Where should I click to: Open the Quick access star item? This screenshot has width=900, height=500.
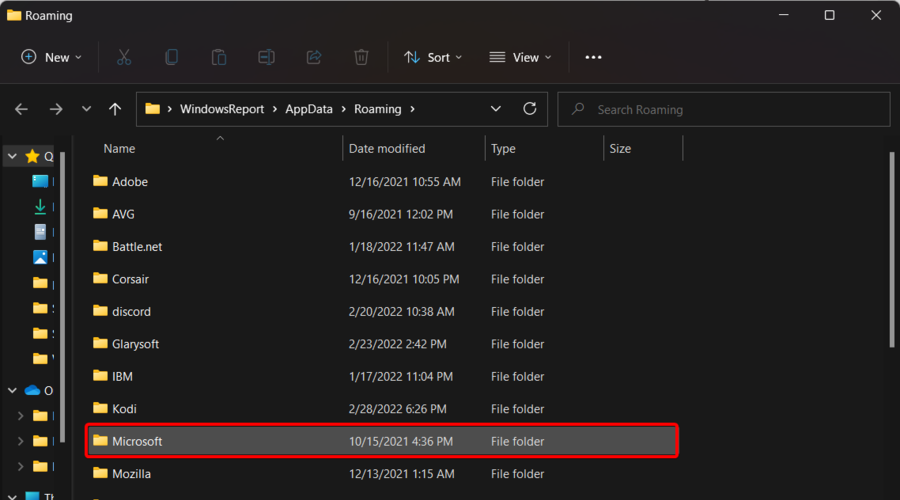[33, 156]
